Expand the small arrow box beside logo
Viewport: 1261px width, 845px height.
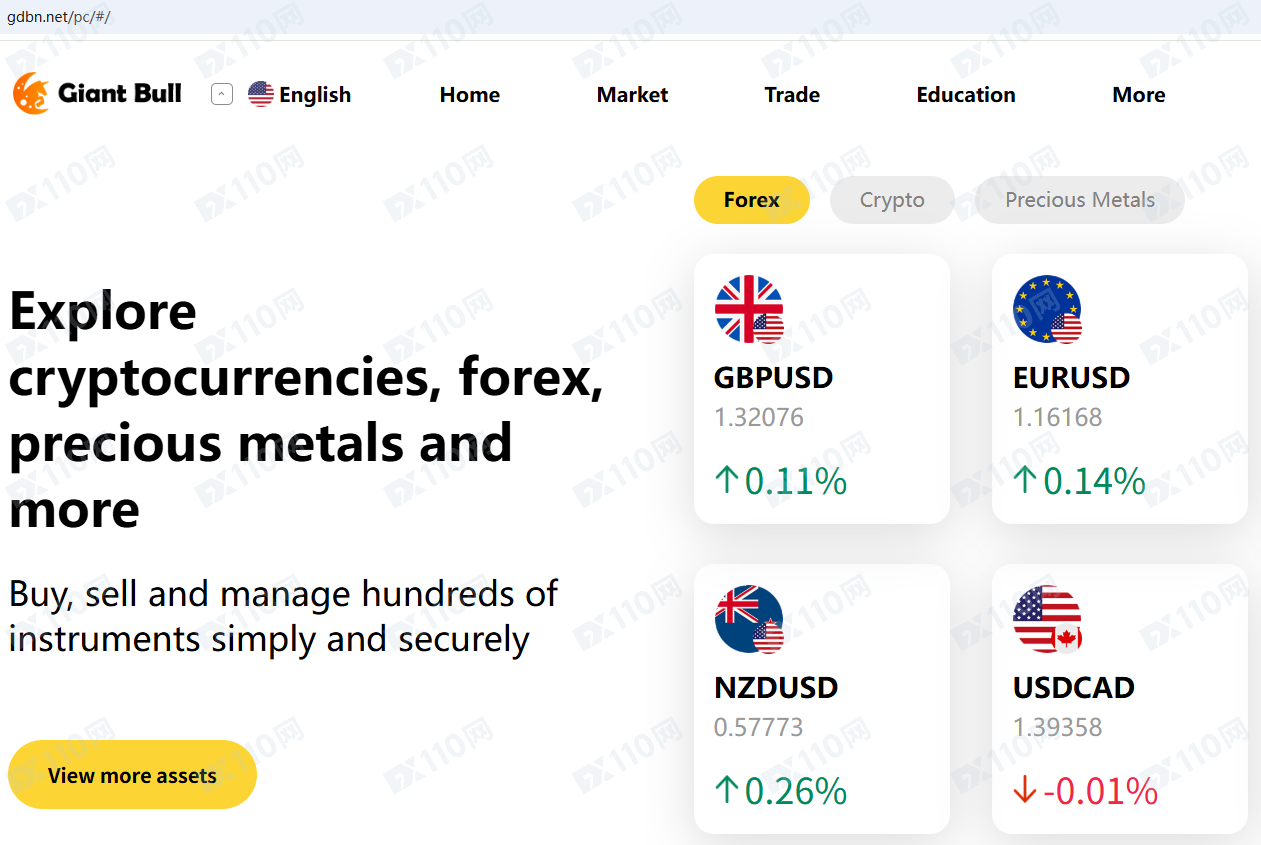point(222,94)
